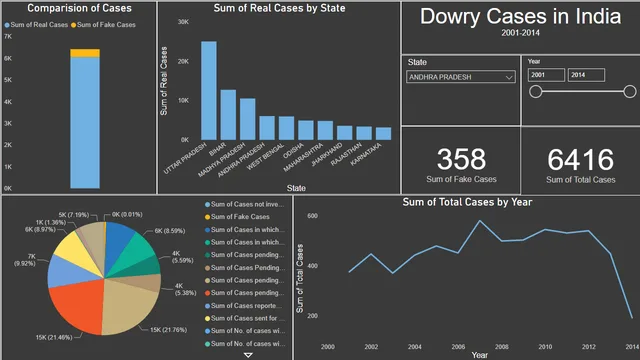Viewport: 640px width, 360px height.
Task: Click the Sum of Fake Cases entry in pie legend
Action: click(x=237, y=217)
